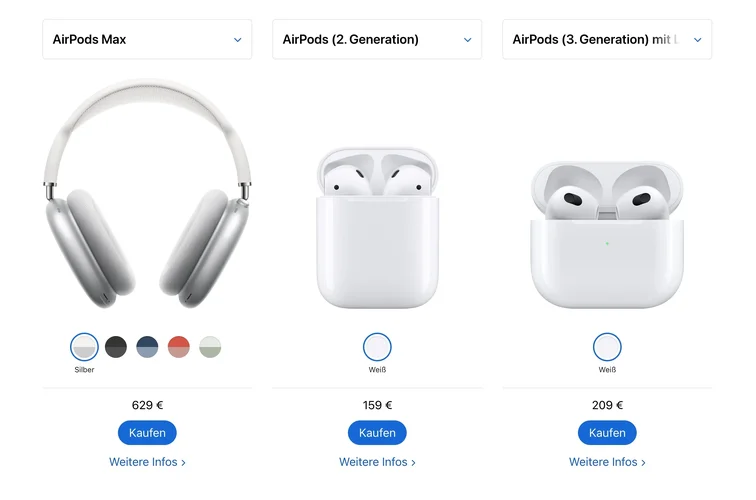Click the AirPods 2. Generation case image
Image resolution: width=756 pixels, height=500 pixels.
pos(377,228)
